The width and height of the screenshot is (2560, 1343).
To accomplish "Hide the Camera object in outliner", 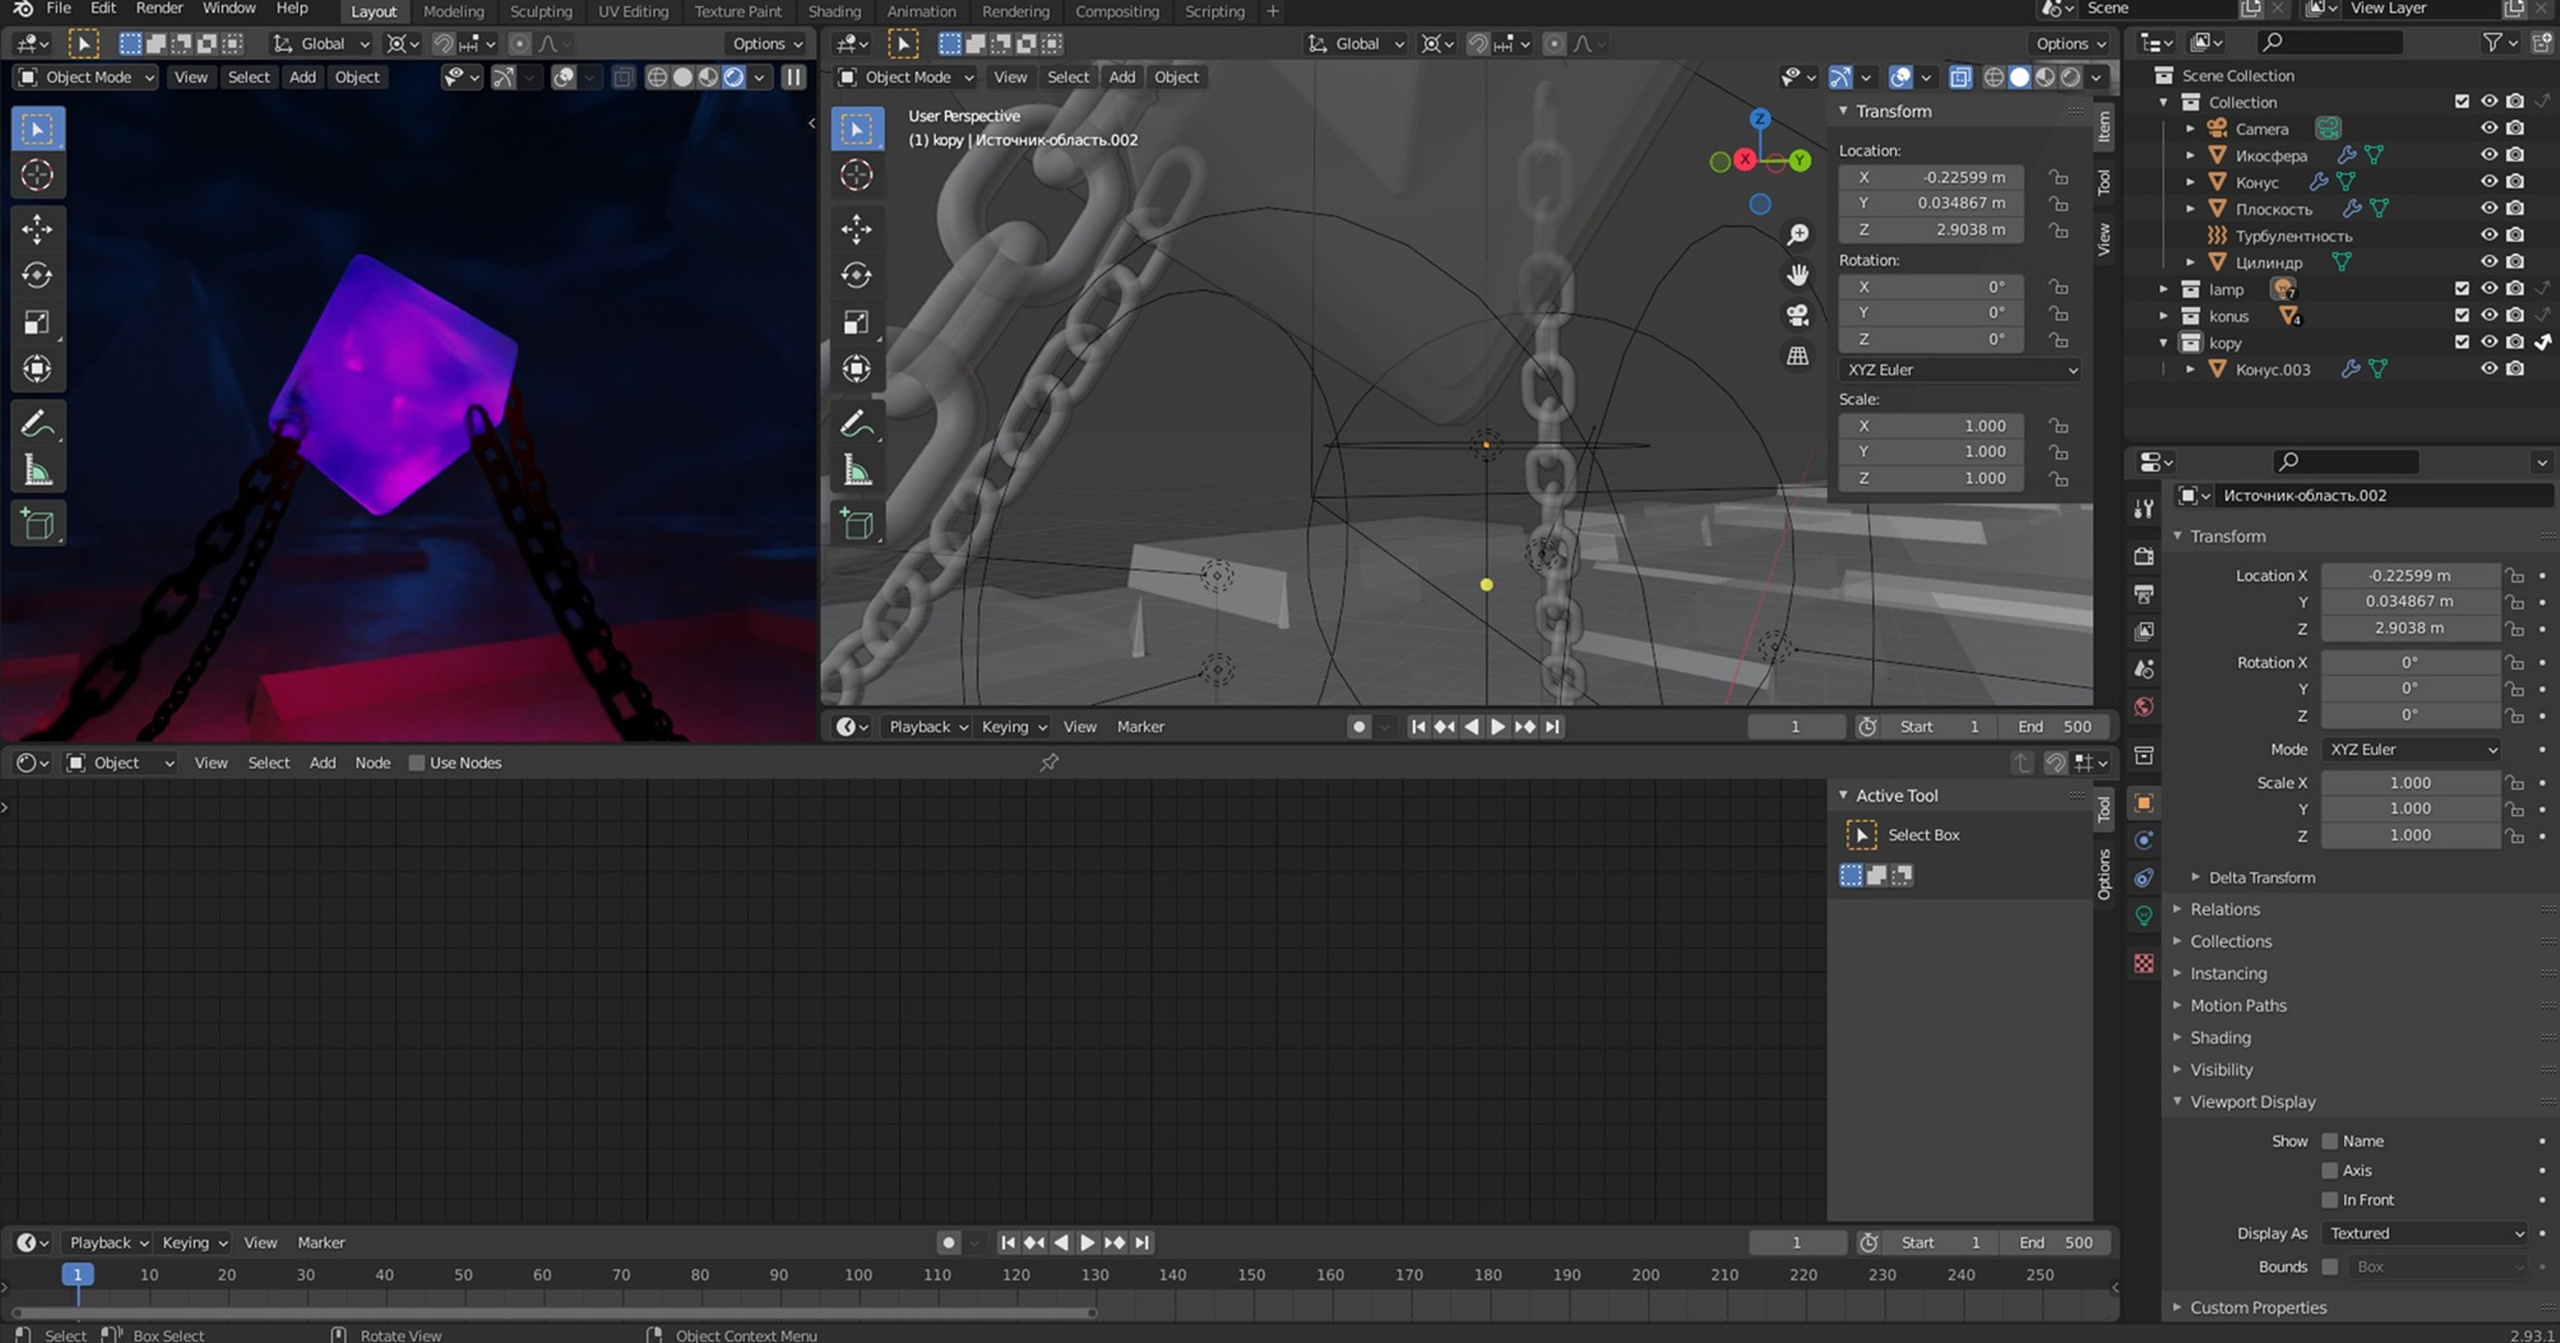I will 2489,128.
